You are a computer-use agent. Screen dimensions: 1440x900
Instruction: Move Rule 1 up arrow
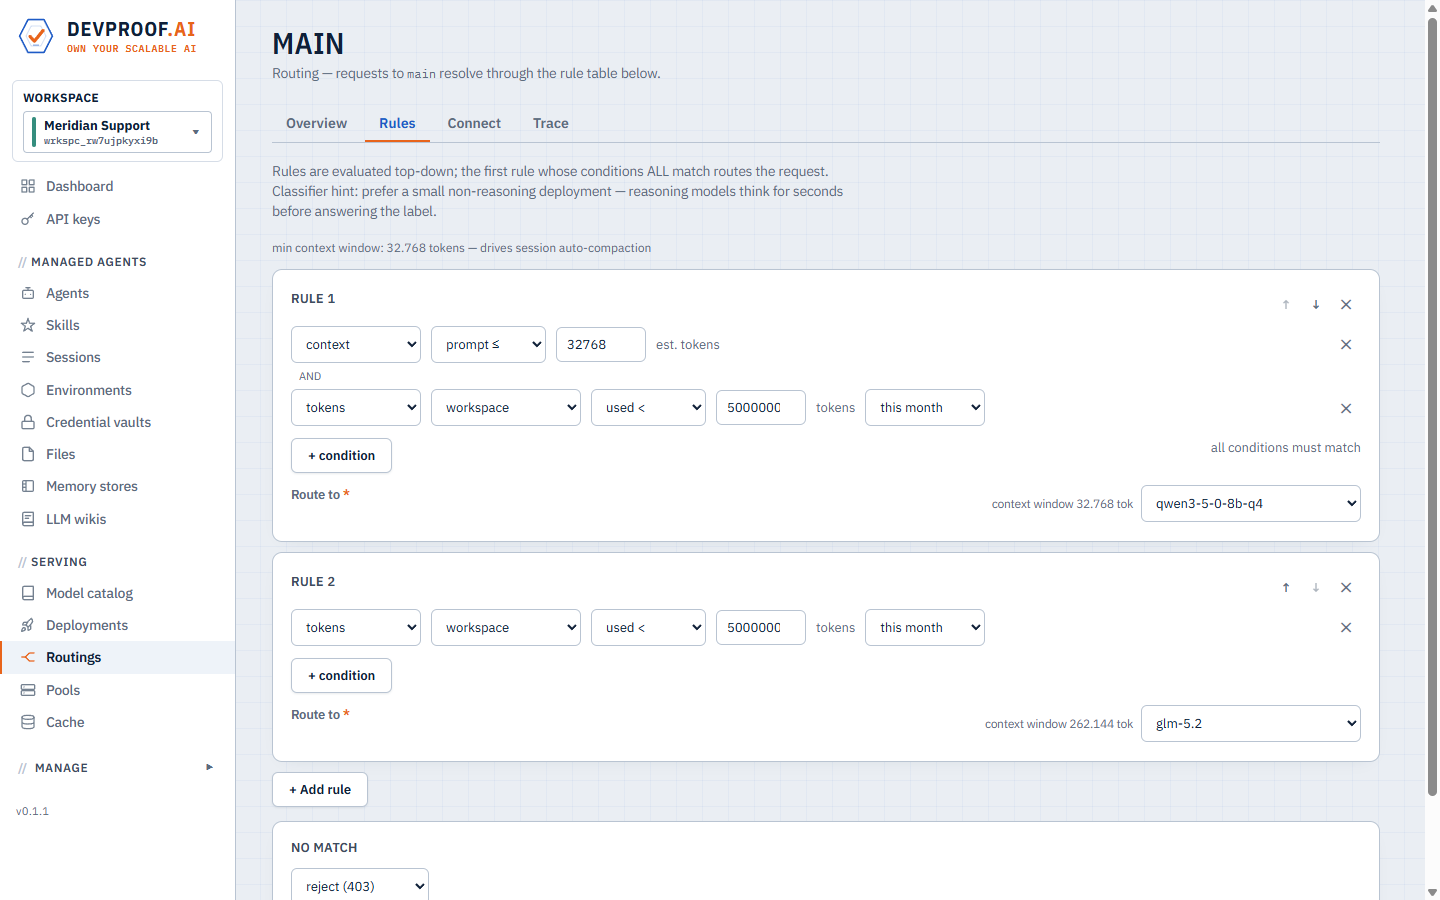(x=1286, y=305)
